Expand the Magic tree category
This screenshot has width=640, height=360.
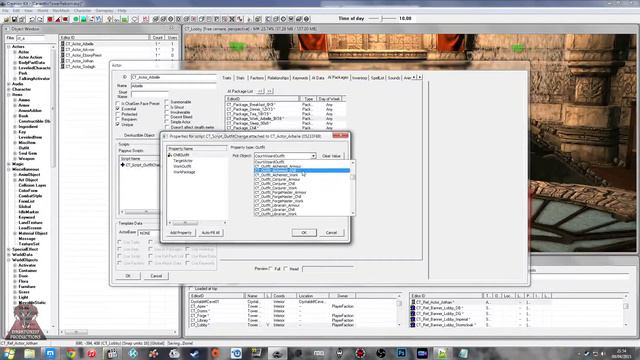[x=9, y=164]
